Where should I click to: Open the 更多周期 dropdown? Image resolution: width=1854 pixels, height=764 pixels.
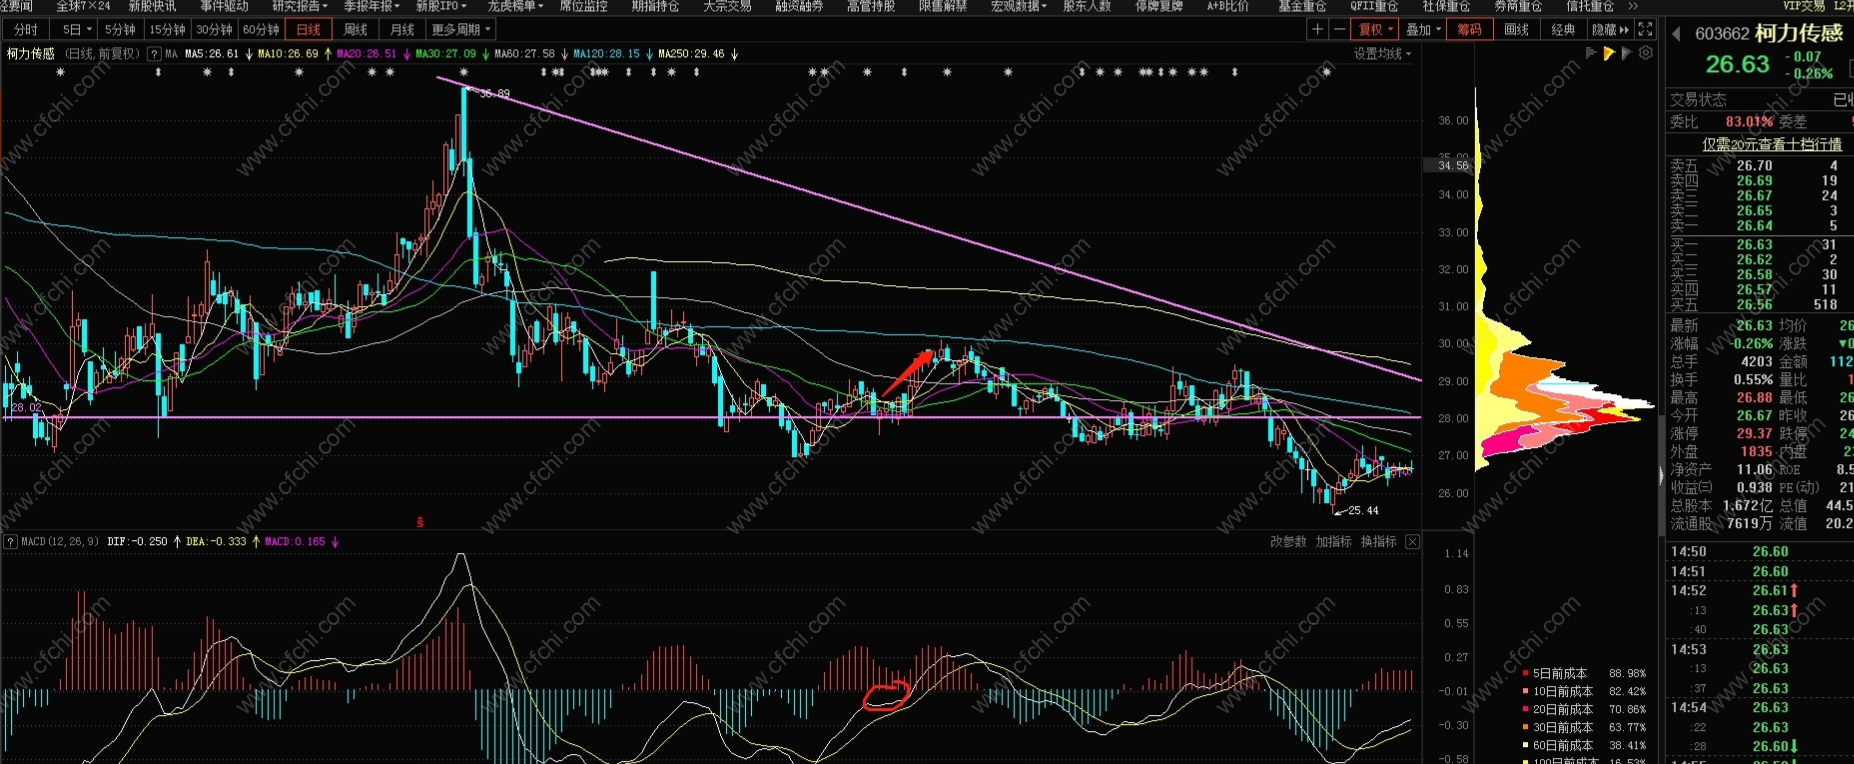pos(461,30)
